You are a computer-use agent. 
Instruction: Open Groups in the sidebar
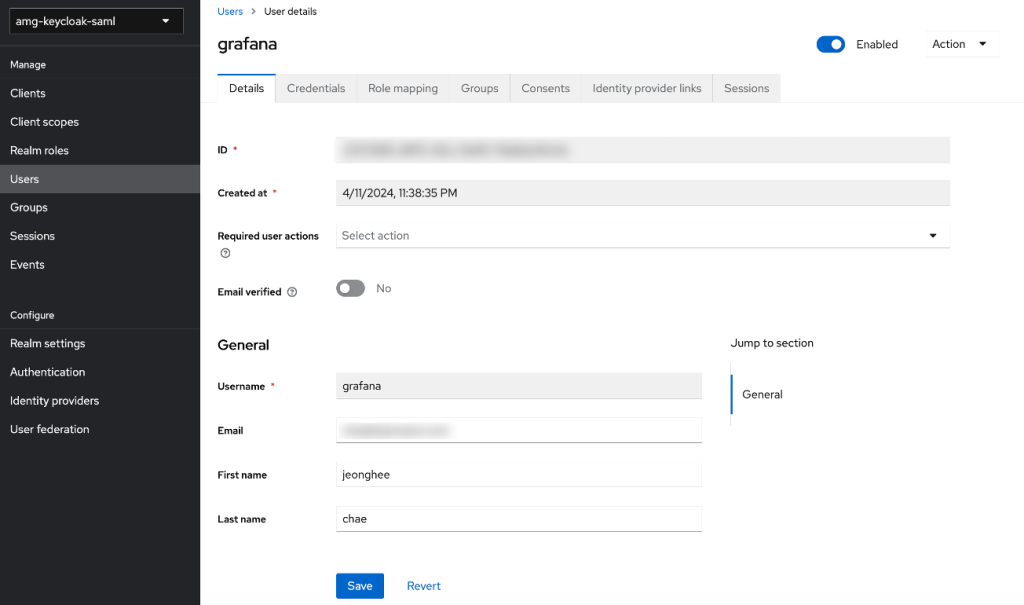coord(100,208)
